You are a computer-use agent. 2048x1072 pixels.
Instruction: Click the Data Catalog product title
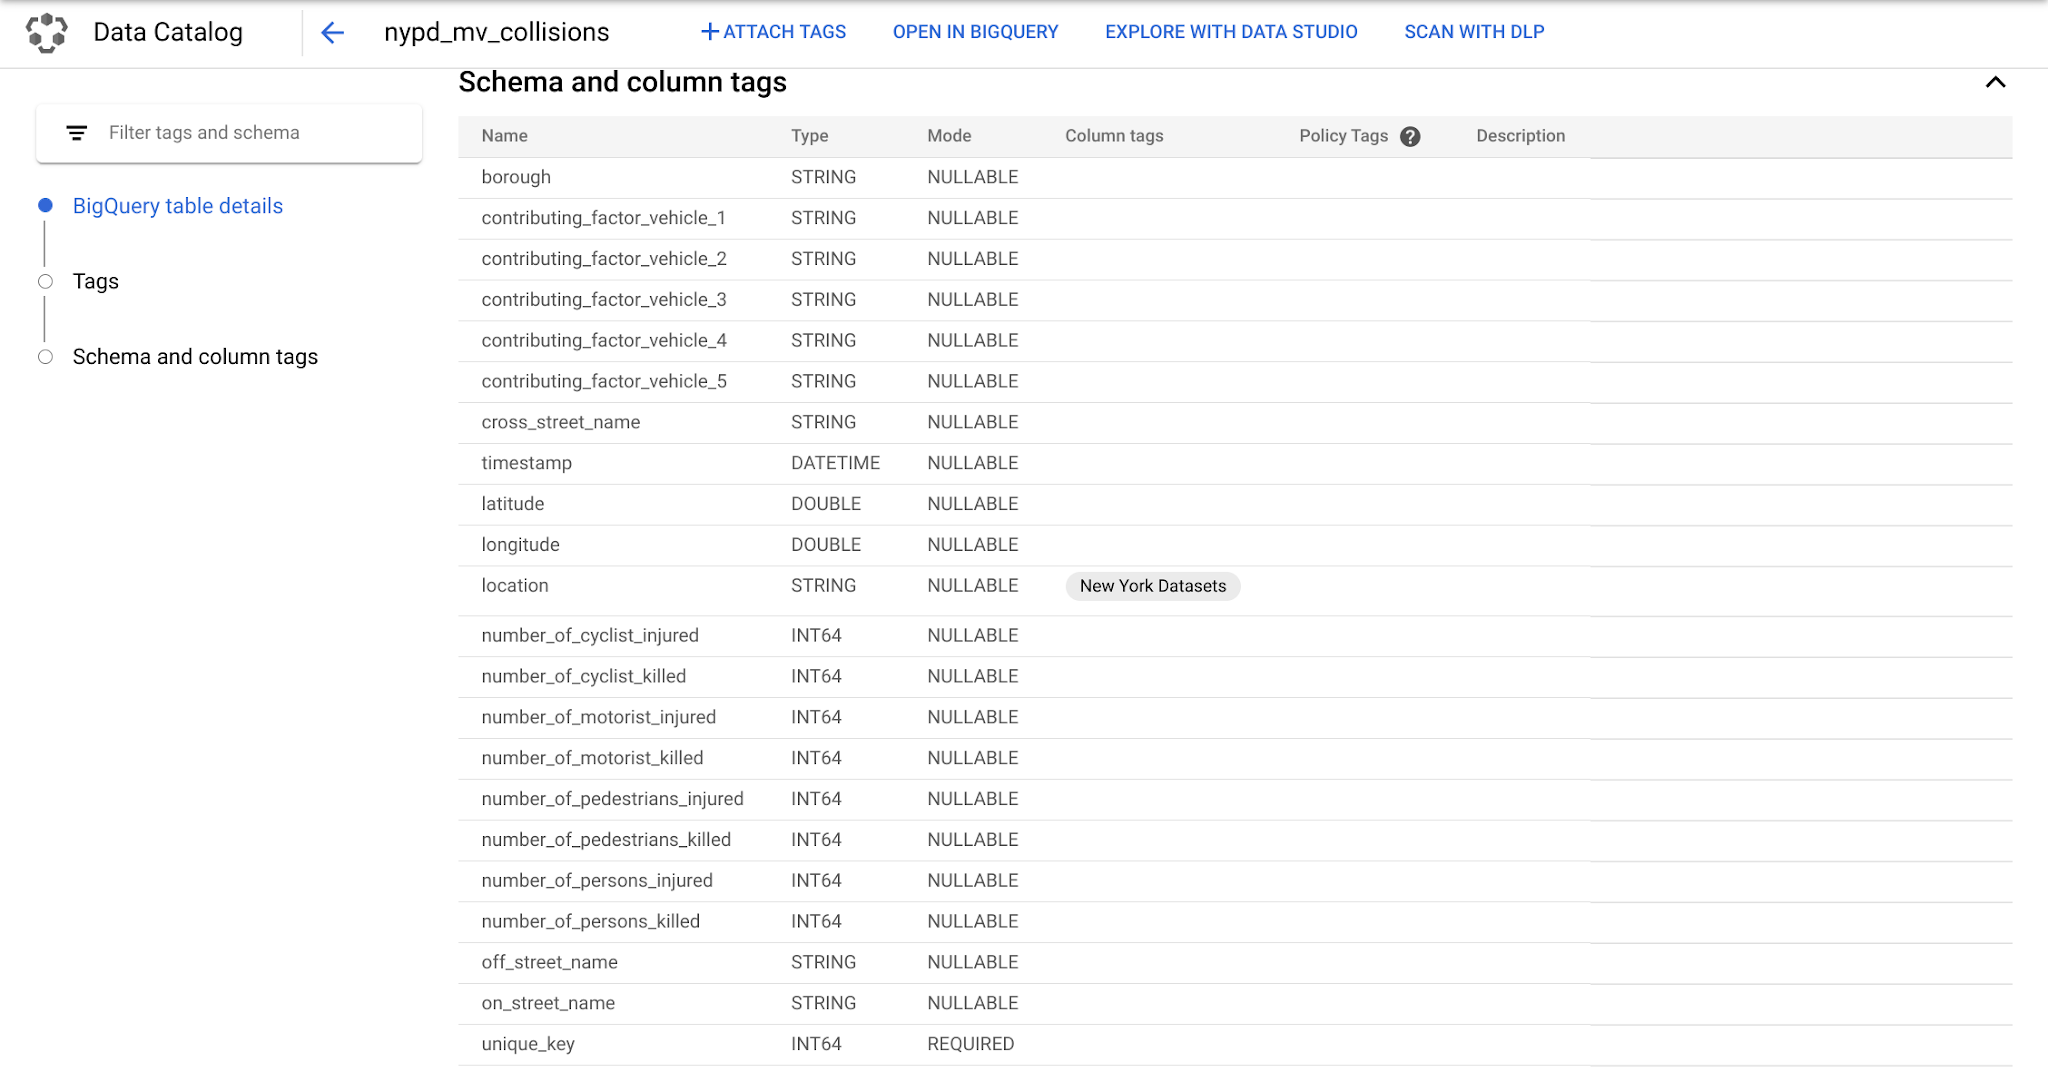tap(168, 32)
